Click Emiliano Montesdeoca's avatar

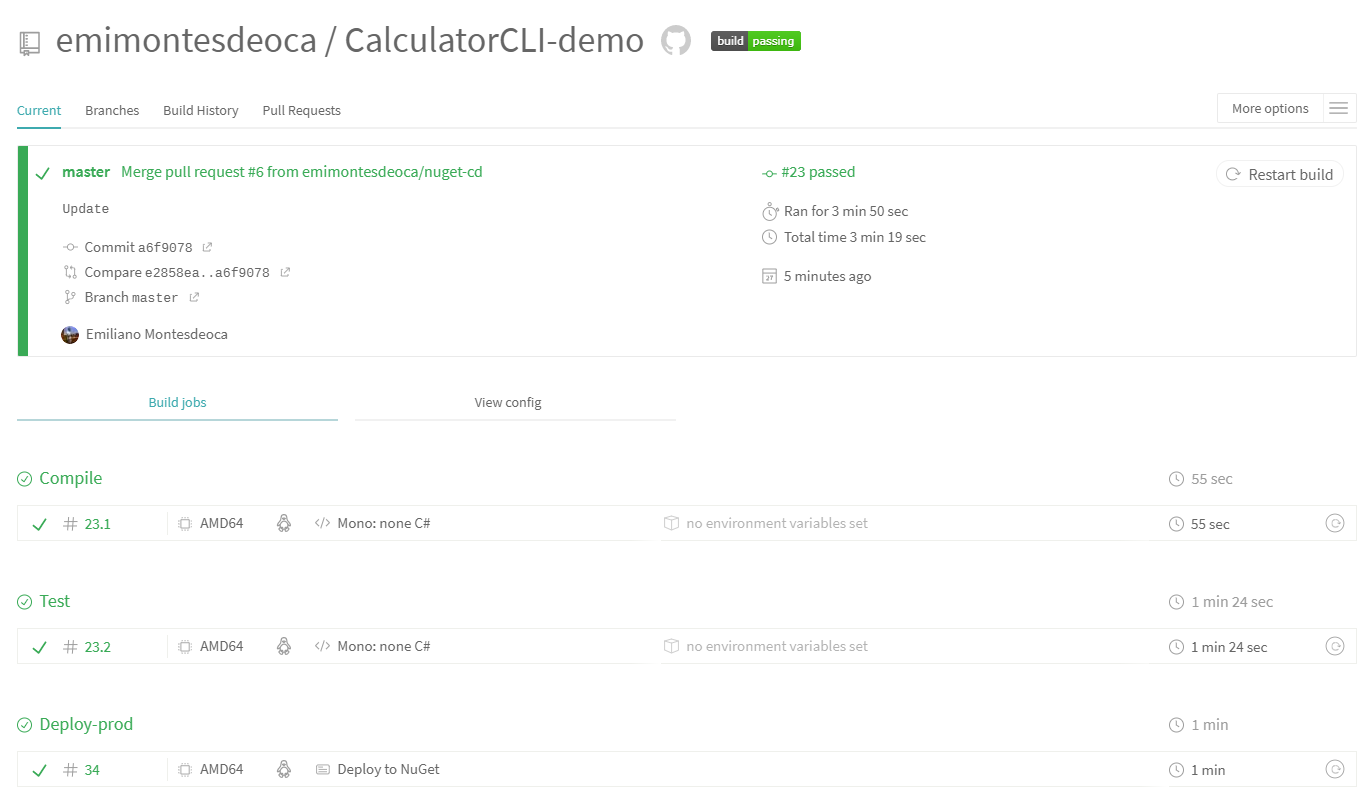pos(70,334)
